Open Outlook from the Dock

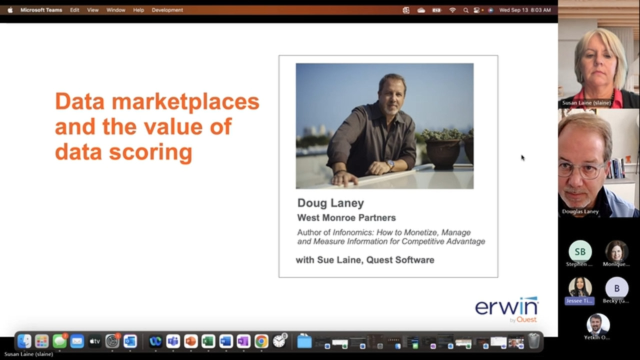(x=130, y=341)
